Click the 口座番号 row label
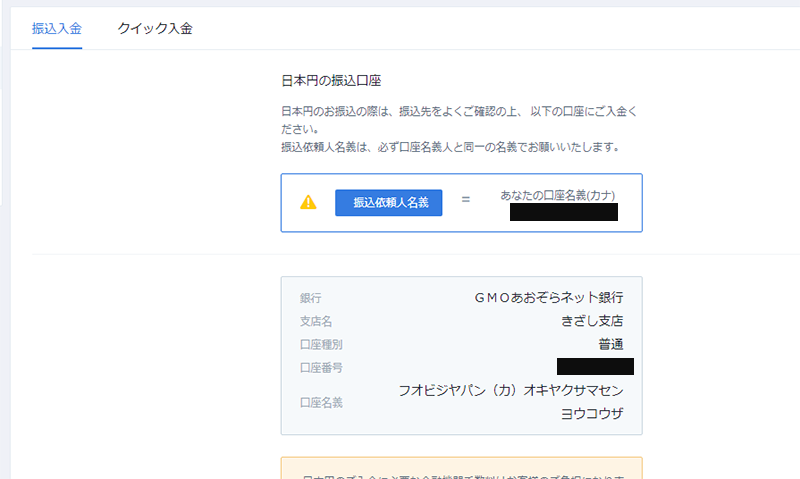The width and height of the screenshot is (800, 479). [x=321, y=368]
